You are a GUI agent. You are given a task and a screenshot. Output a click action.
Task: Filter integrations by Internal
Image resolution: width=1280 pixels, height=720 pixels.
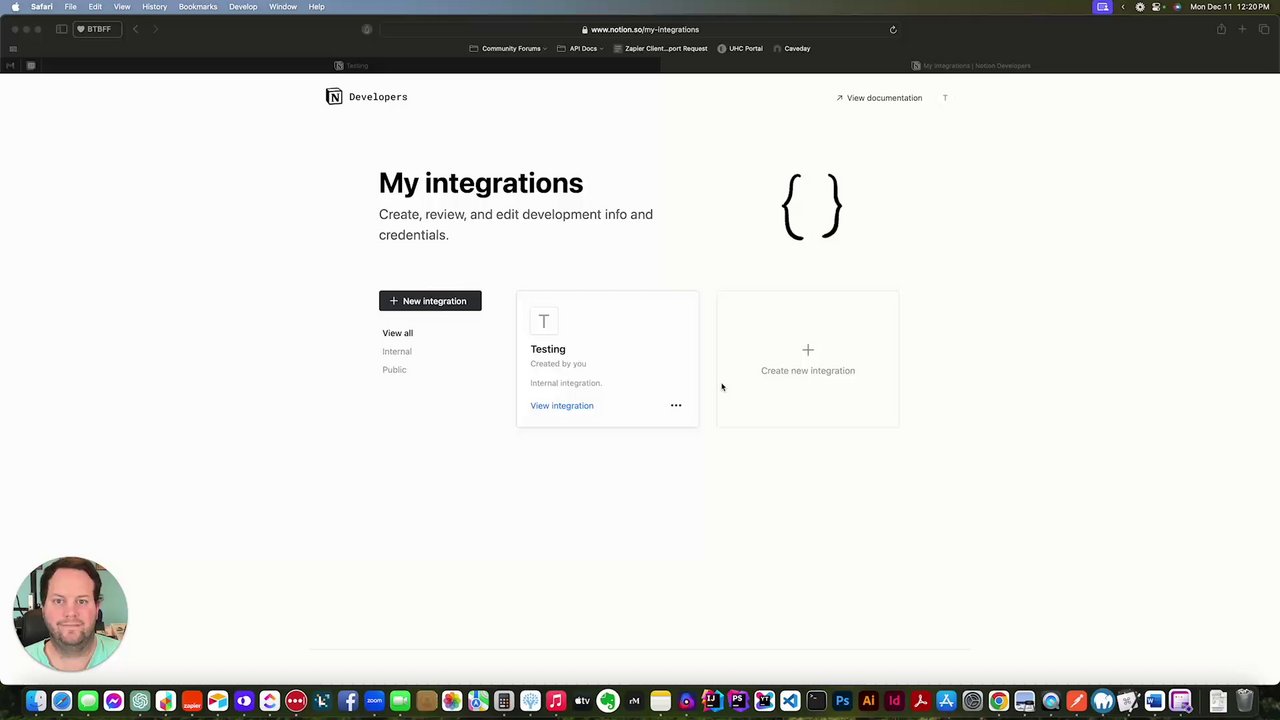click(397, 351)
